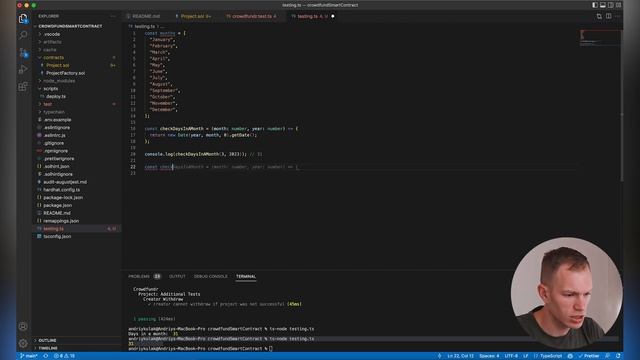Collapse CROWDFUNDSMARTCONTRACT root folder
The width and height of the screenshot is (640, 360).
77,26
